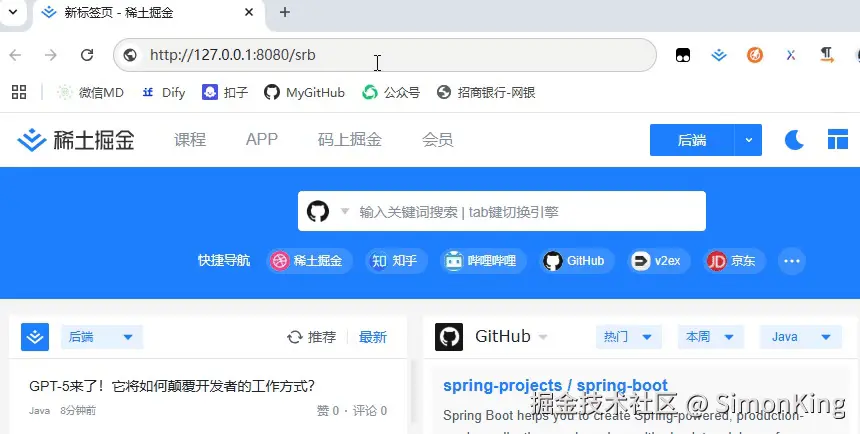The width and height of the screenshot is (860, 434).
Task: Open the article GPT-5来了！它将如何颠覆开发者的工作方式？
Action: point(172,386)
